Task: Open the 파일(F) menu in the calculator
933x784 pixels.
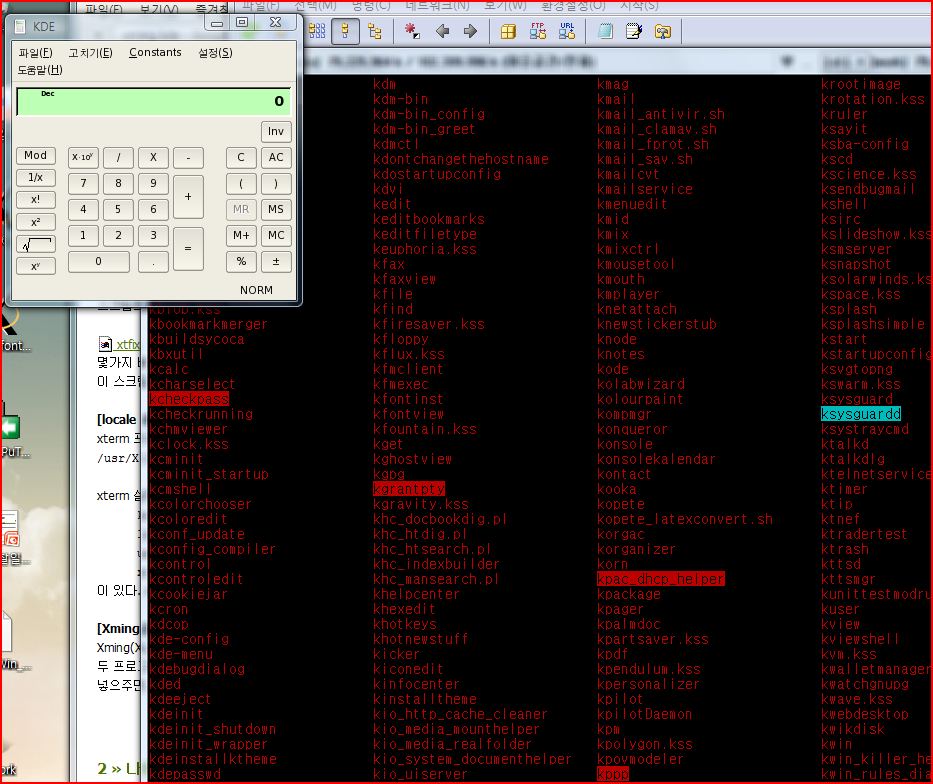Action: click(36, 52)
